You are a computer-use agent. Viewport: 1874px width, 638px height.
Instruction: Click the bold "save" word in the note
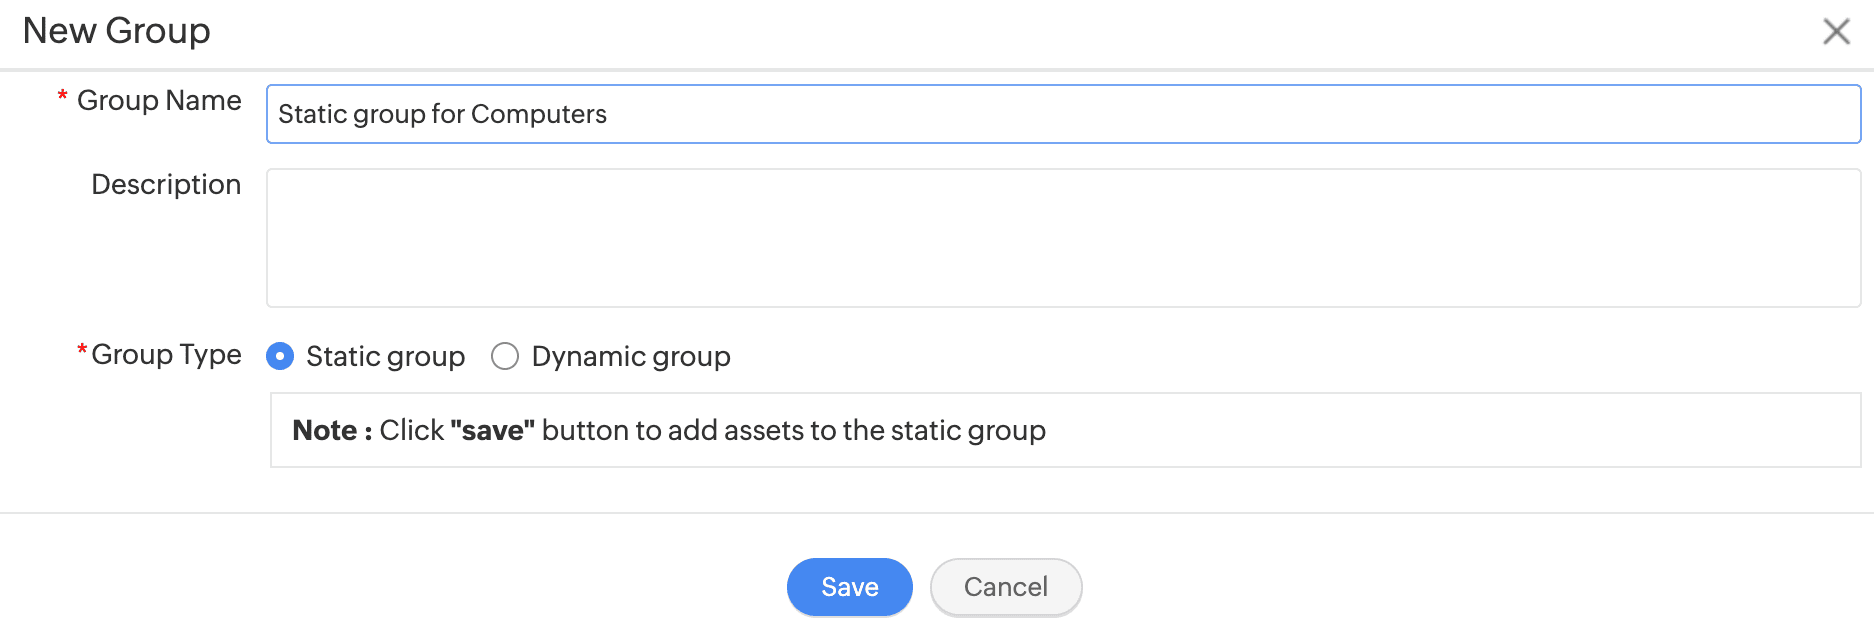click(492, 430)
